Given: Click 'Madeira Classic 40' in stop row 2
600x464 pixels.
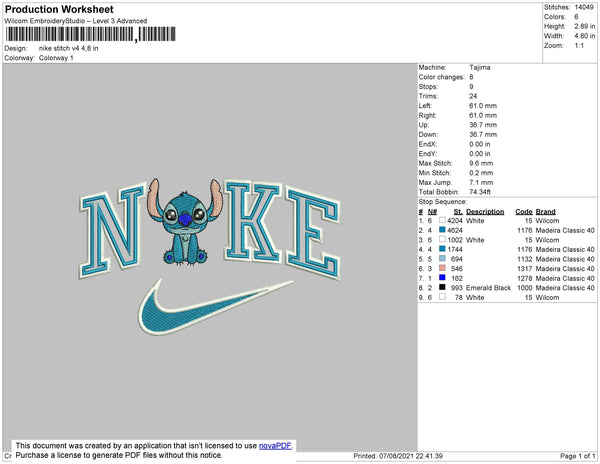Looking at the screenshot, I should click(x=565, y=230).
